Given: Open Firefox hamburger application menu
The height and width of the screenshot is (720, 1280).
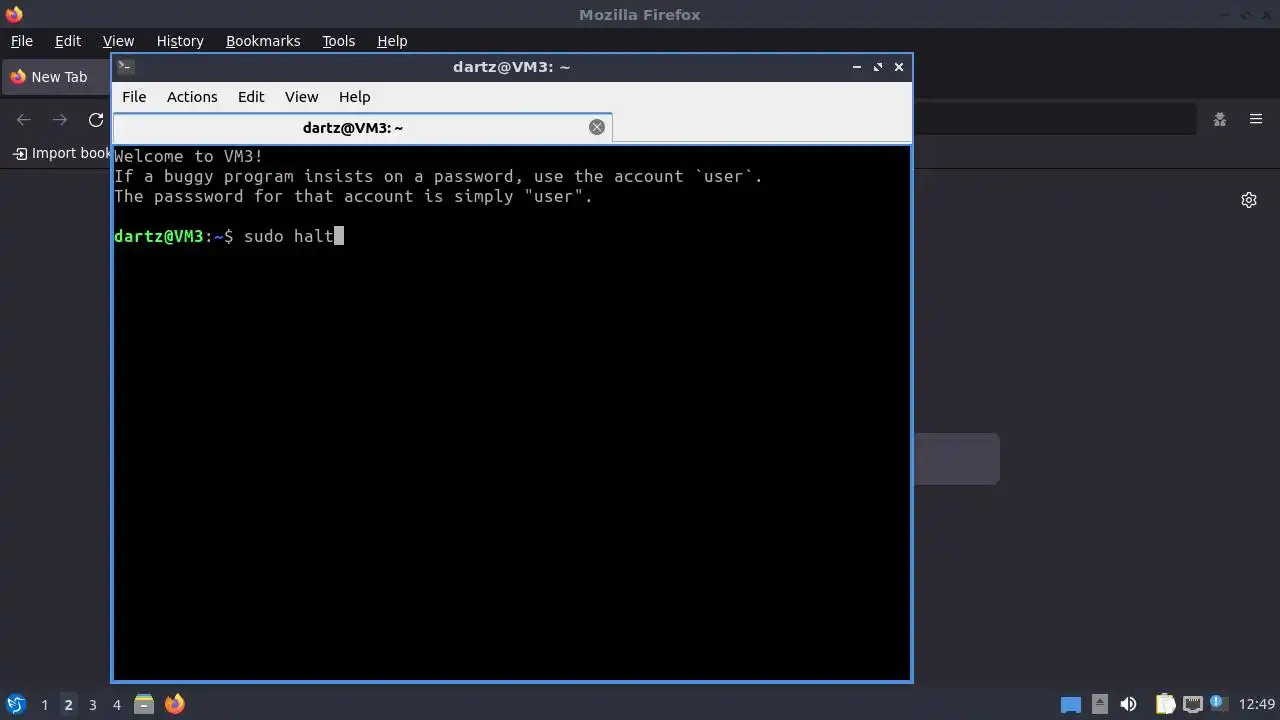Looking at the screenshot, I should point(1256,119).
